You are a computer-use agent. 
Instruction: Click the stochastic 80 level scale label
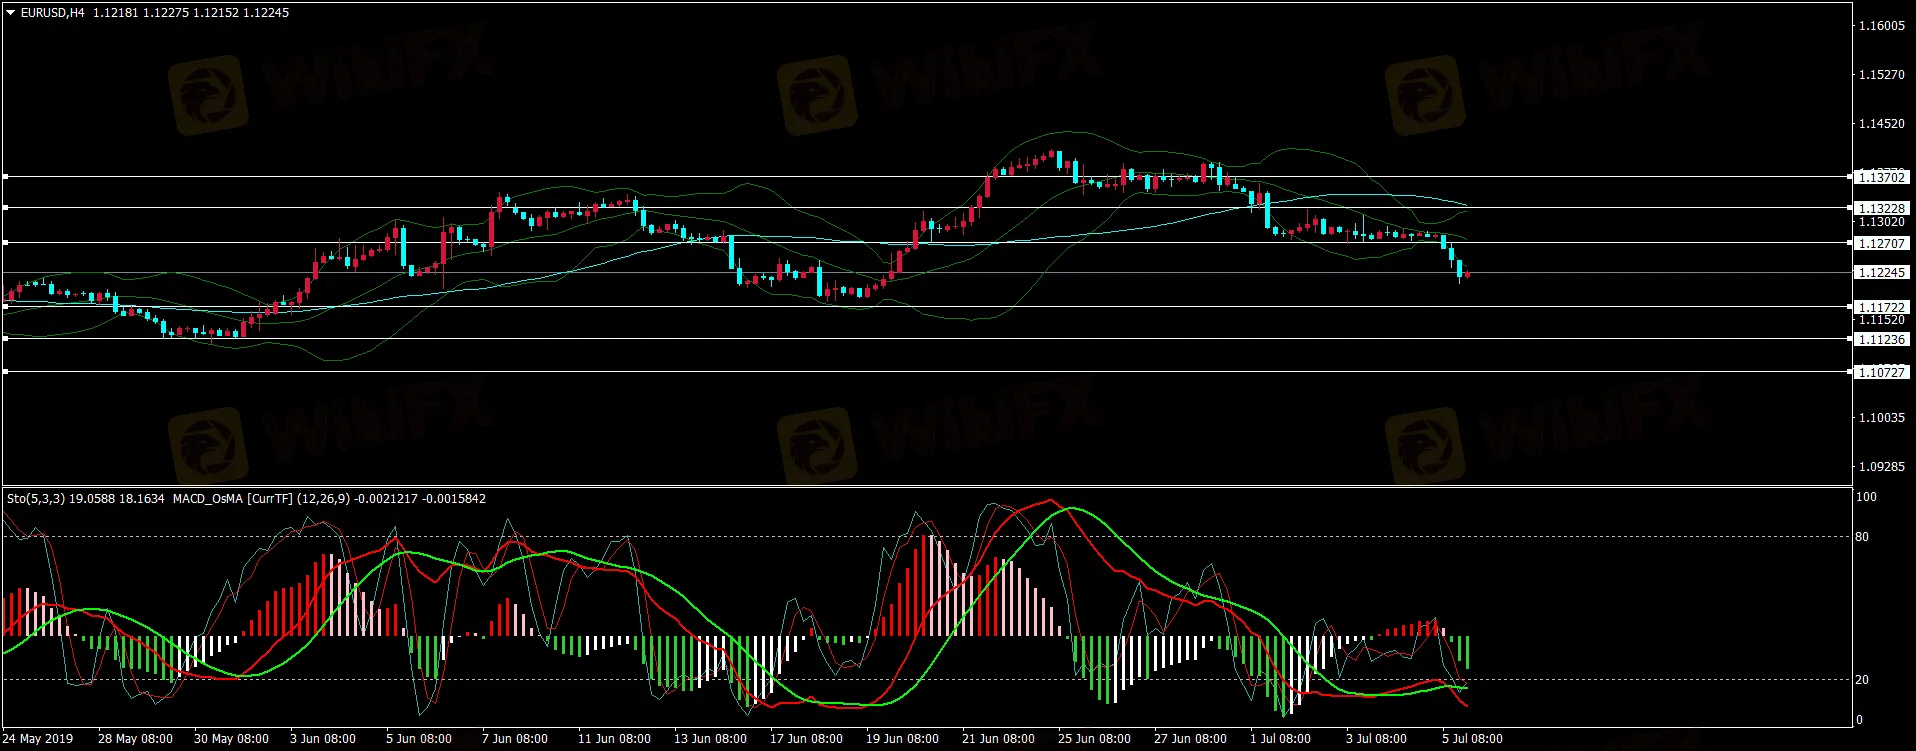tap(1861, 537)
